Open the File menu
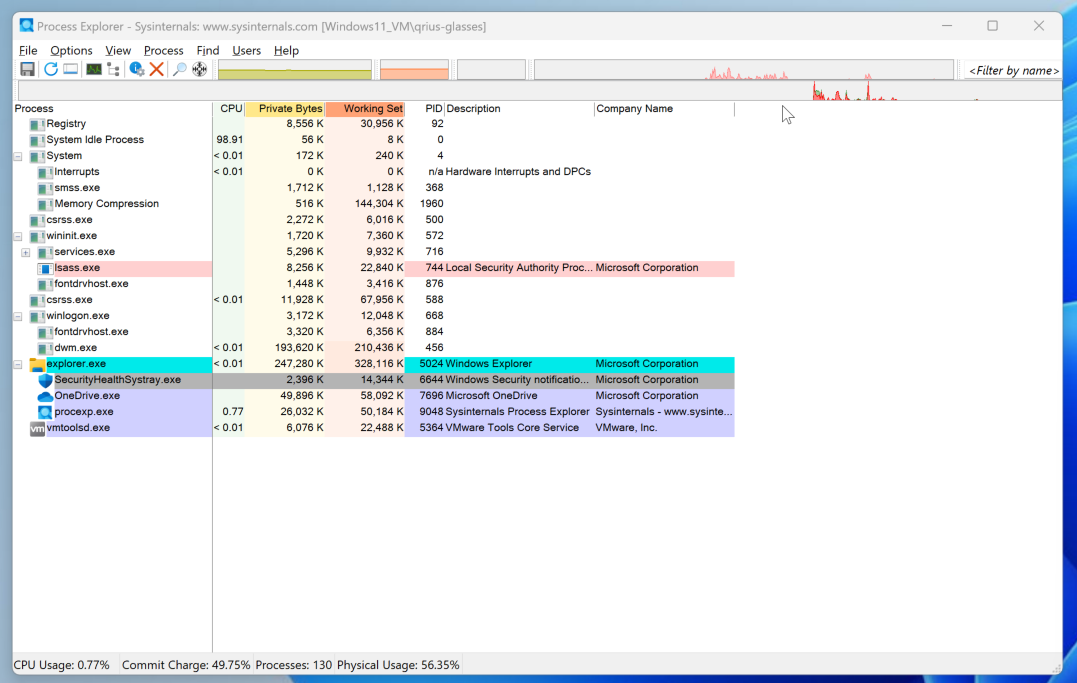 28,50
